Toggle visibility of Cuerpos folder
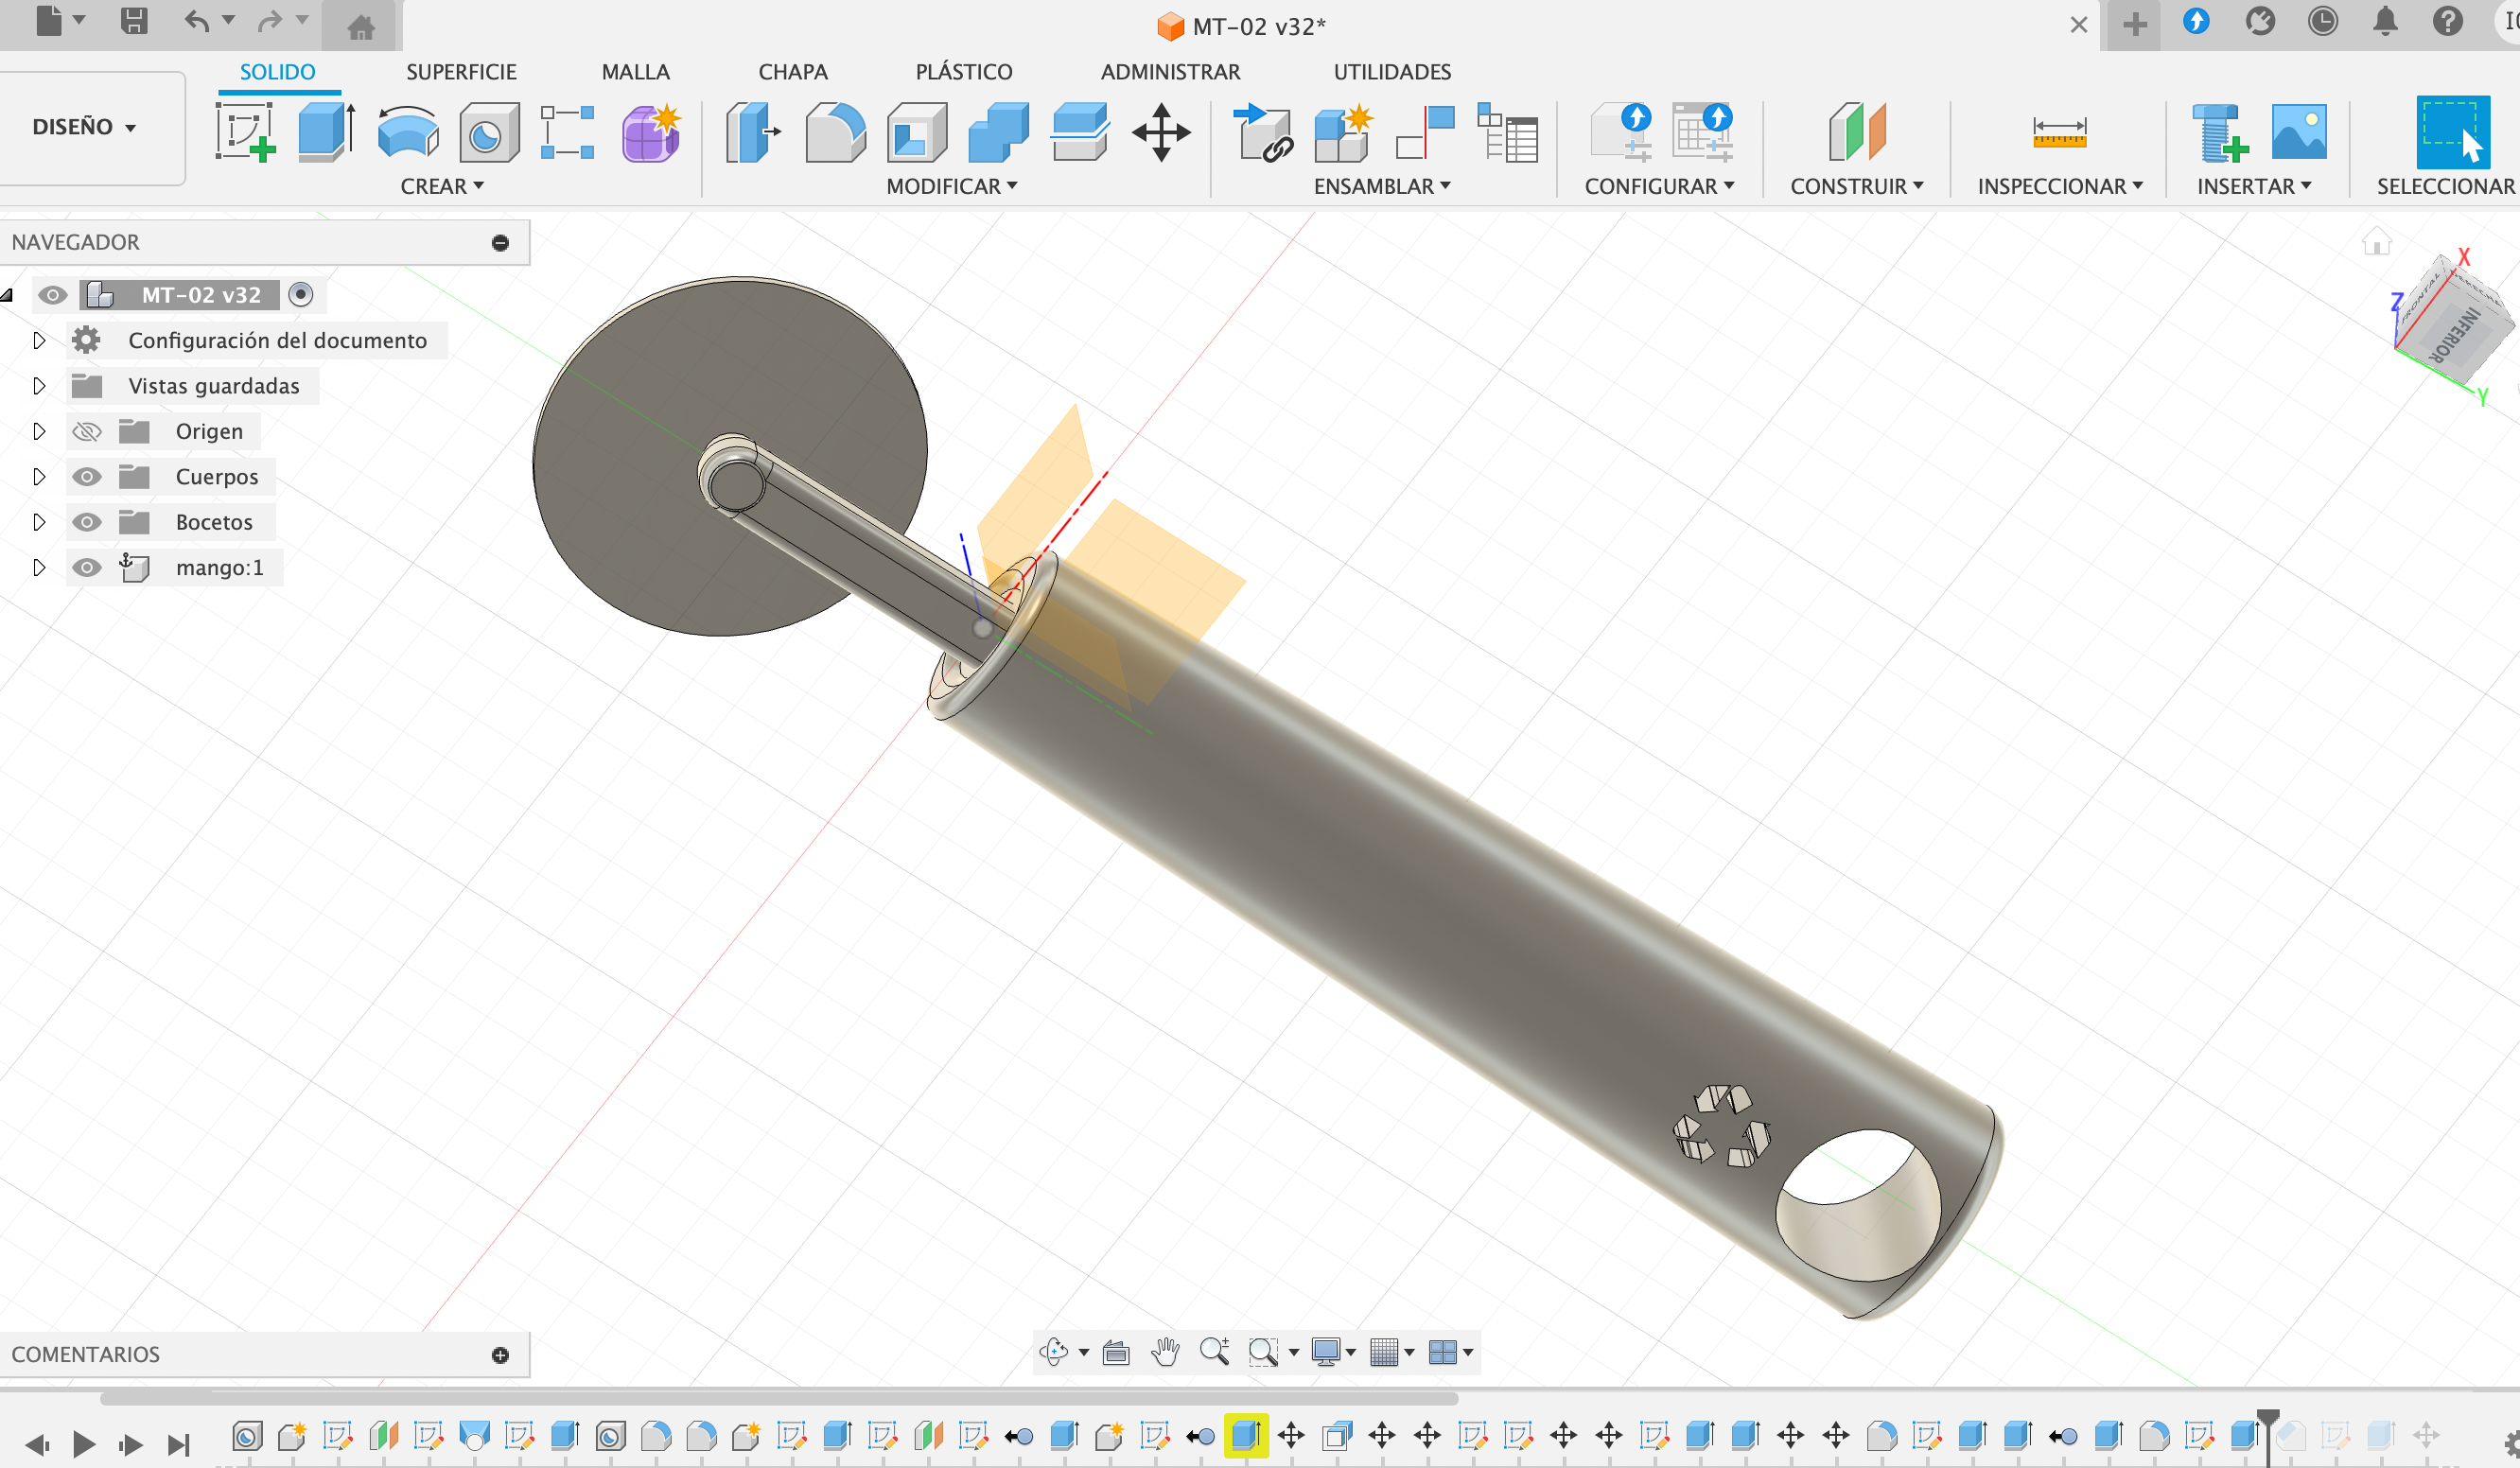 click(87, 477)
